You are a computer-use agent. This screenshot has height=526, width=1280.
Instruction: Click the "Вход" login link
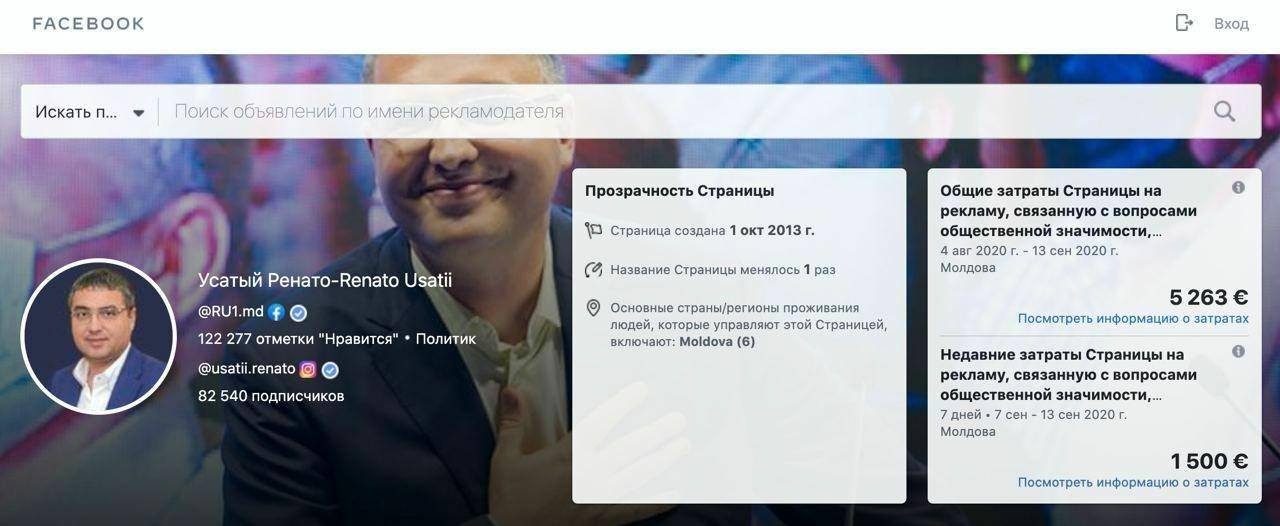(x=1231, y=24)
